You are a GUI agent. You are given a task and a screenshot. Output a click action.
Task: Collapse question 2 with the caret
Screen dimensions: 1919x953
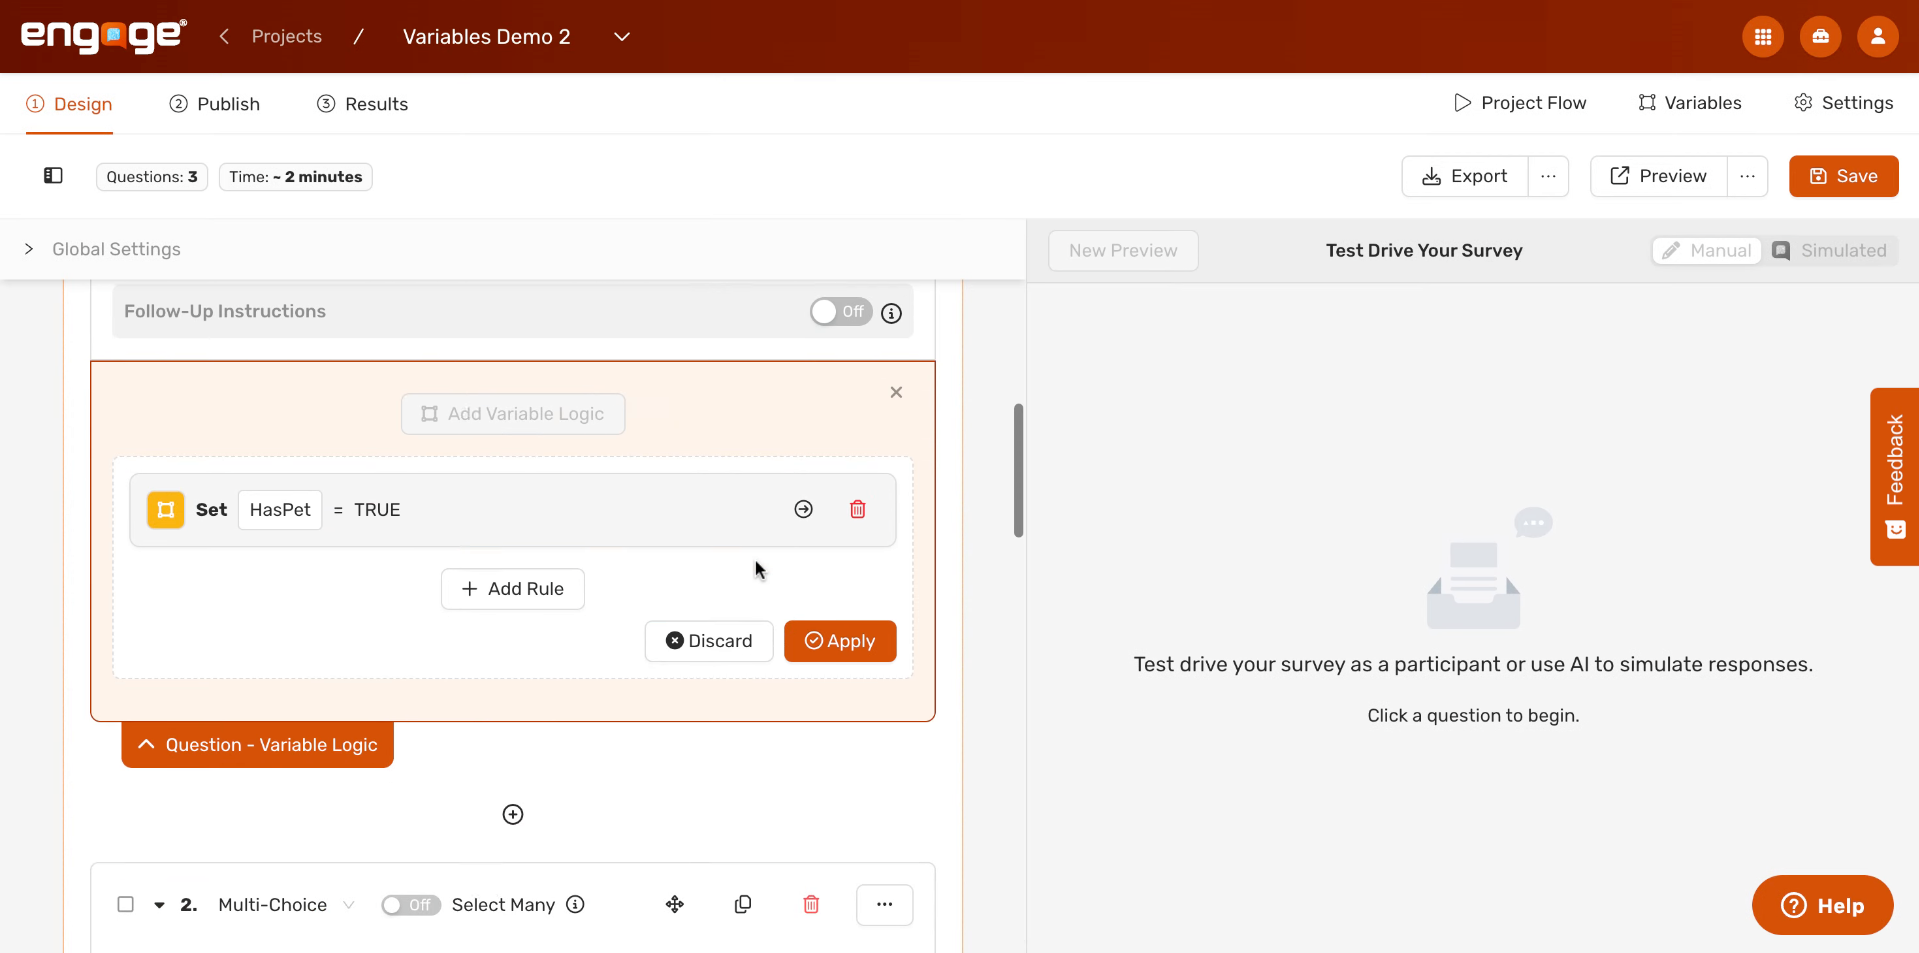click(159, 905)
